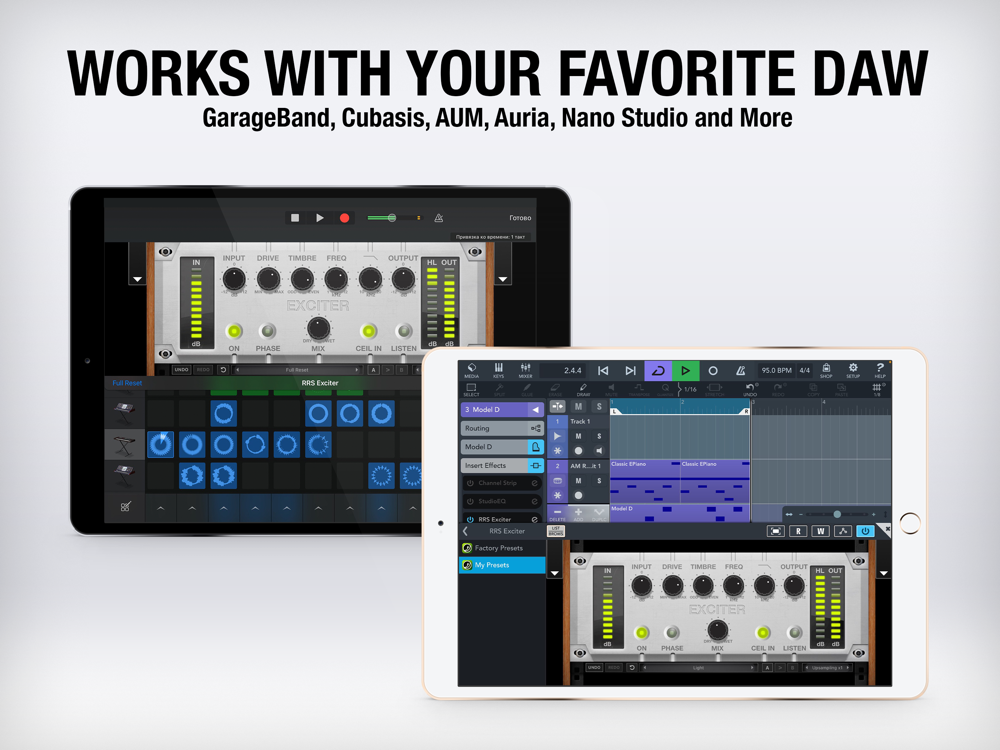Jump to start in Cubasis transport
This screenshot has height=750, width=1000.
[x=603, y=371]
